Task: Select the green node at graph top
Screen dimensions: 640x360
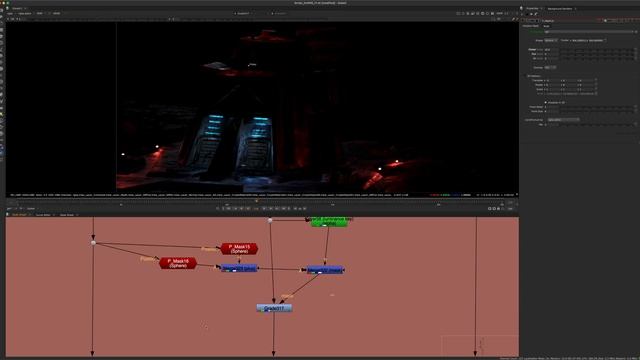Action: [329, 222]
